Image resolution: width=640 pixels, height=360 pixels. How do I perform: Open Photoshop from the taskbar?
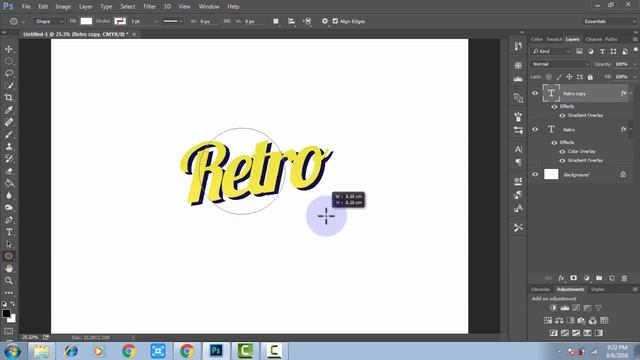[216, 351]
